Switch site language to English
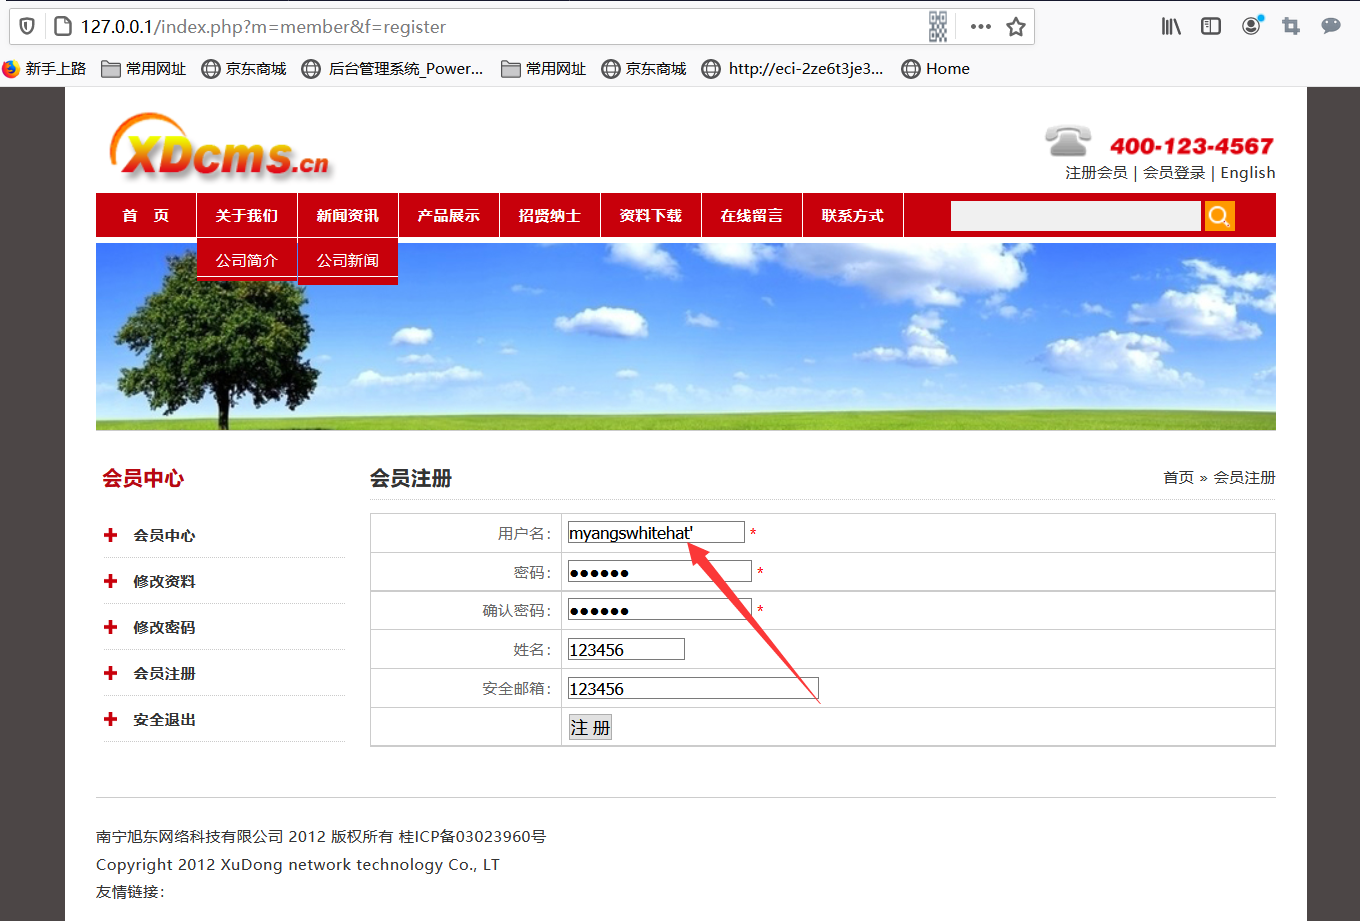The height and width of the screenshot is (921, 1360). coord(1248,173)
